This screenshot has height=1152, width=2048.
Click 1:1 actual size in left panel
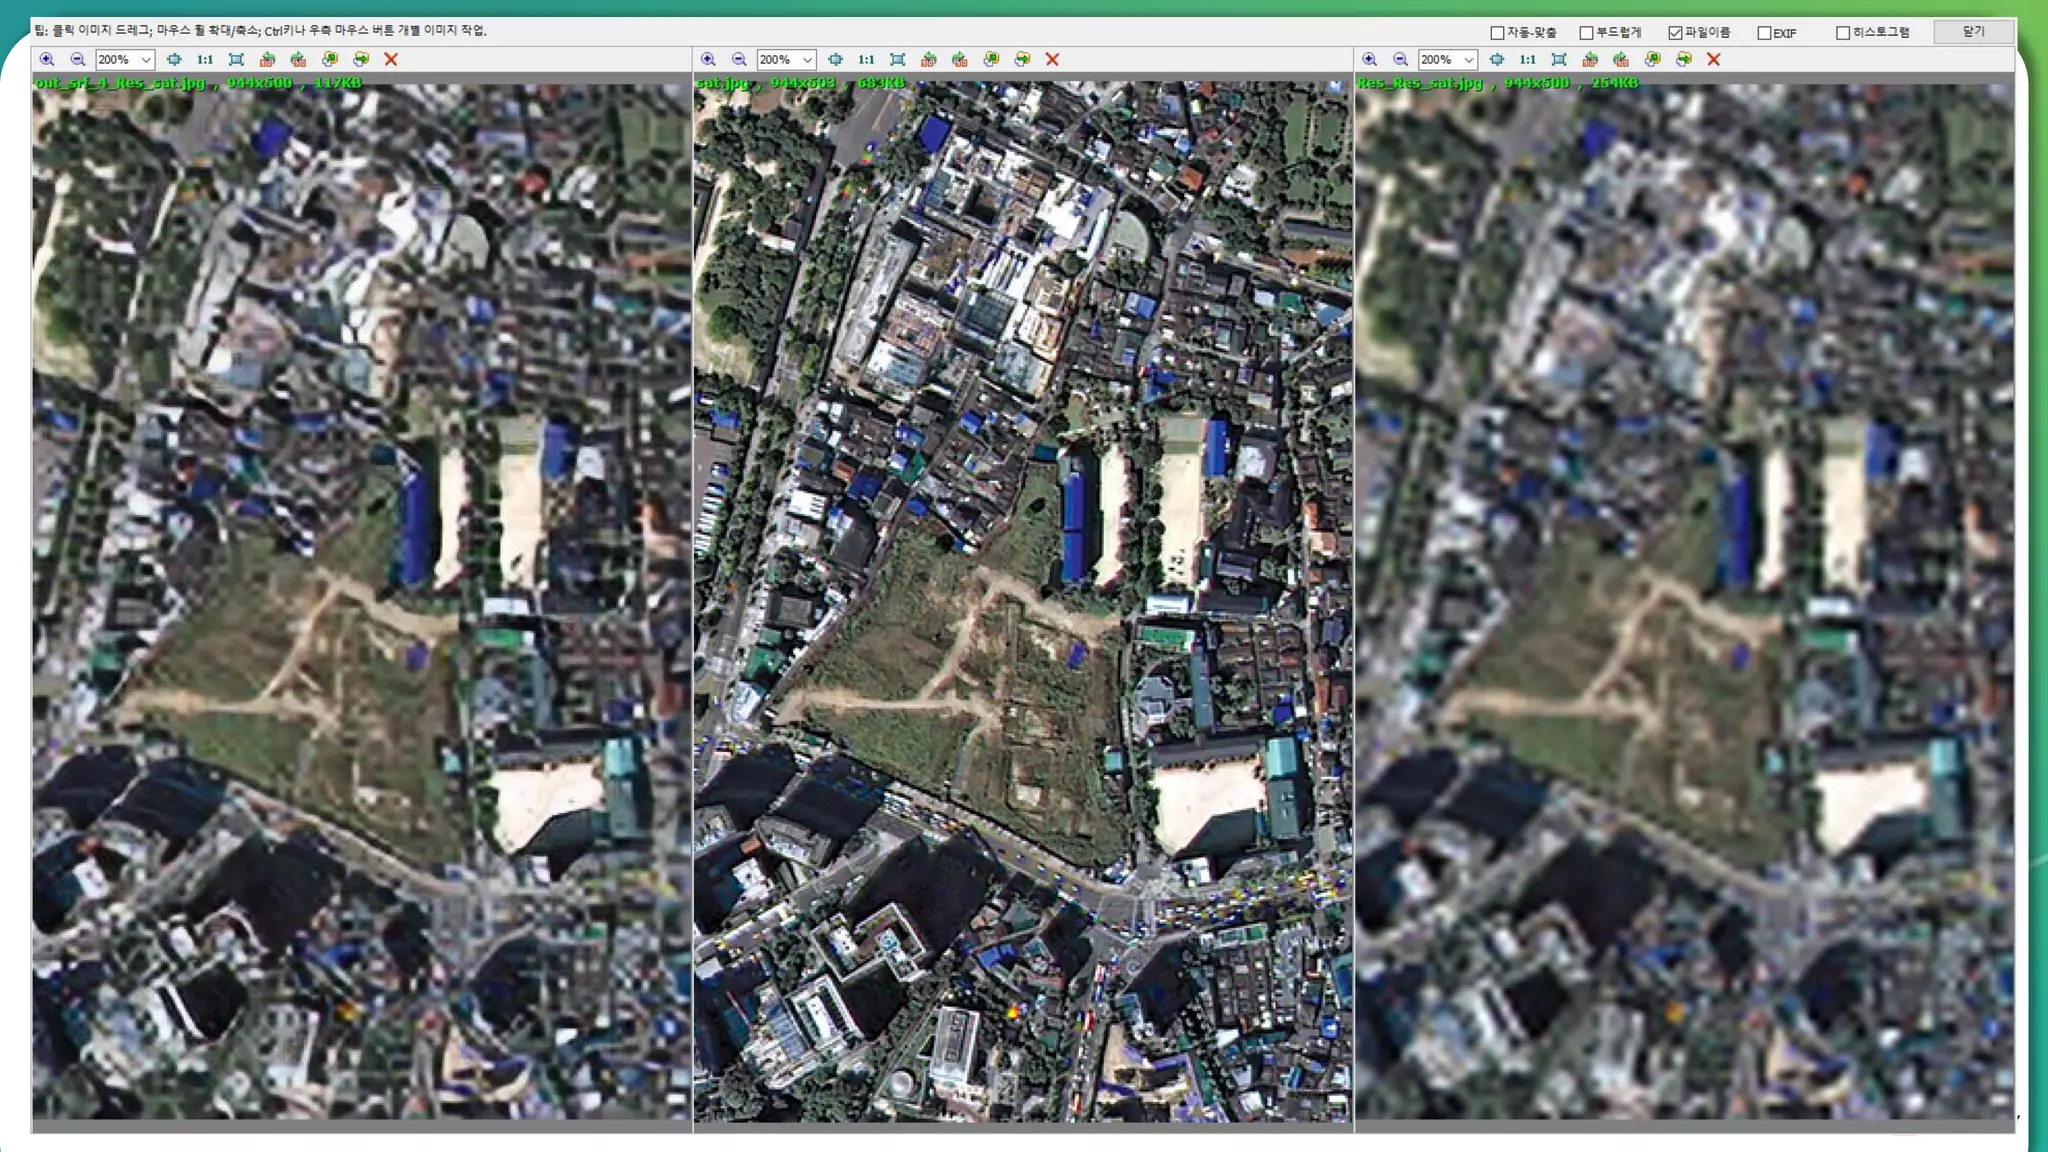point(205,60)
